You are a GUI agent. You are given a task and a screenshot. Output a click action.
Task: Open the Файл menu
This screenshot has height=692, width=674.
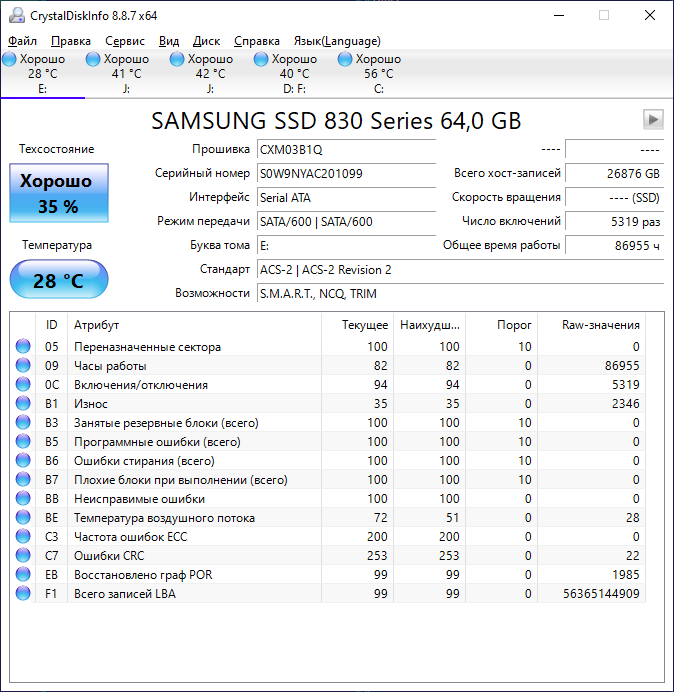pos(23,41)
